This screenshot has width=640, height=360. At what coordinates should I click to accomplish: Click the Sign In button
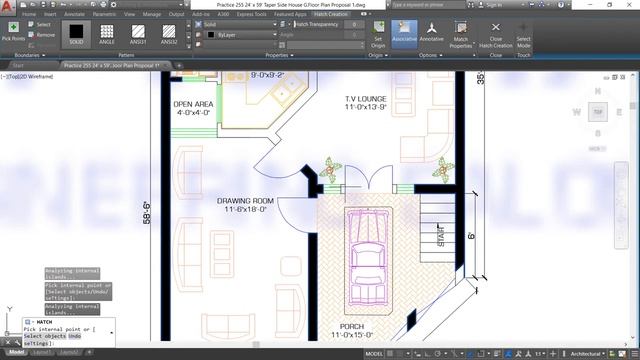click(491, 5)
